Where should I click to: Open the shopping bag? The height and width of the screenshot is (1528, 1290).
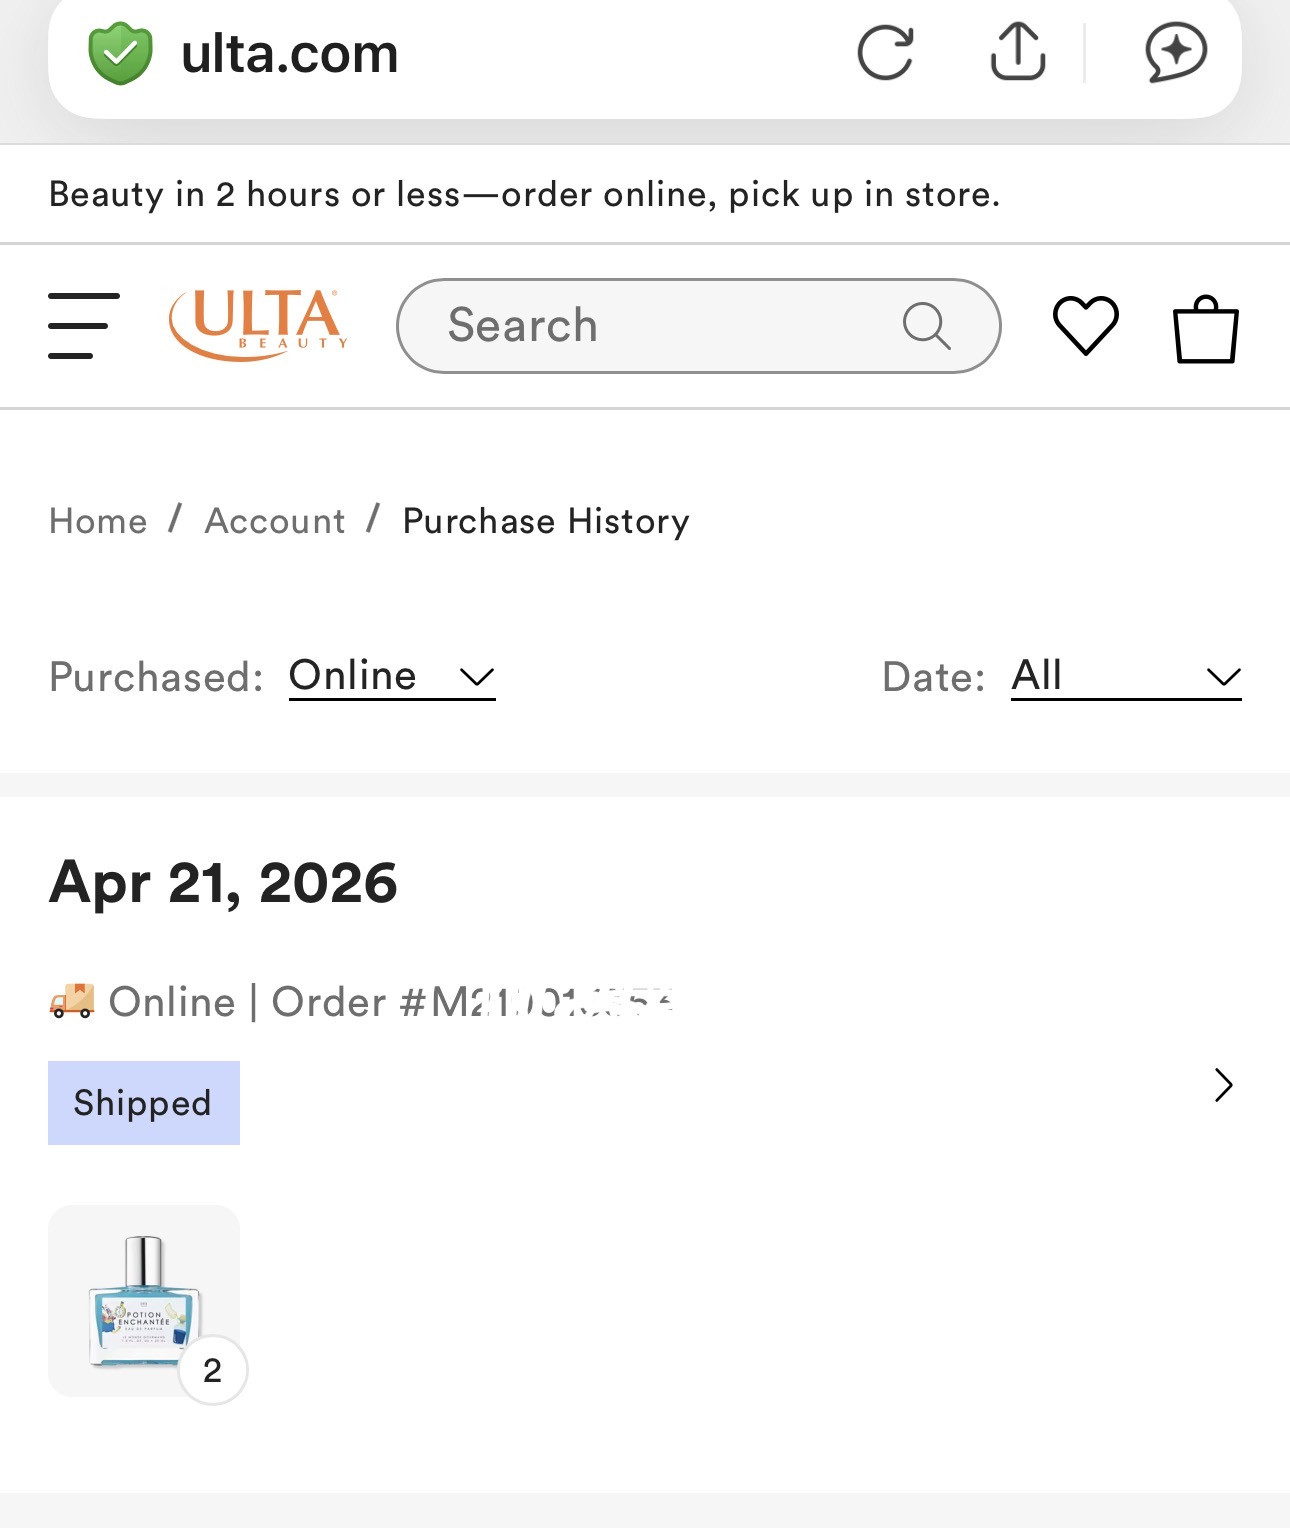coord(1205,329)
